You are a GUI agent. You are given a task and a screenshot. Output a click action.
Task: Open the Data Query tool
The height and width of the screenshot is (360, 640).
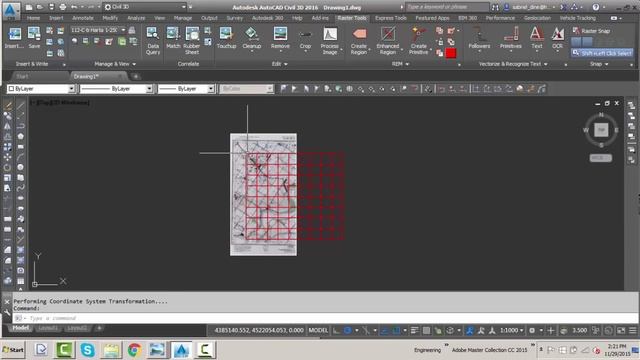point(153,40)
